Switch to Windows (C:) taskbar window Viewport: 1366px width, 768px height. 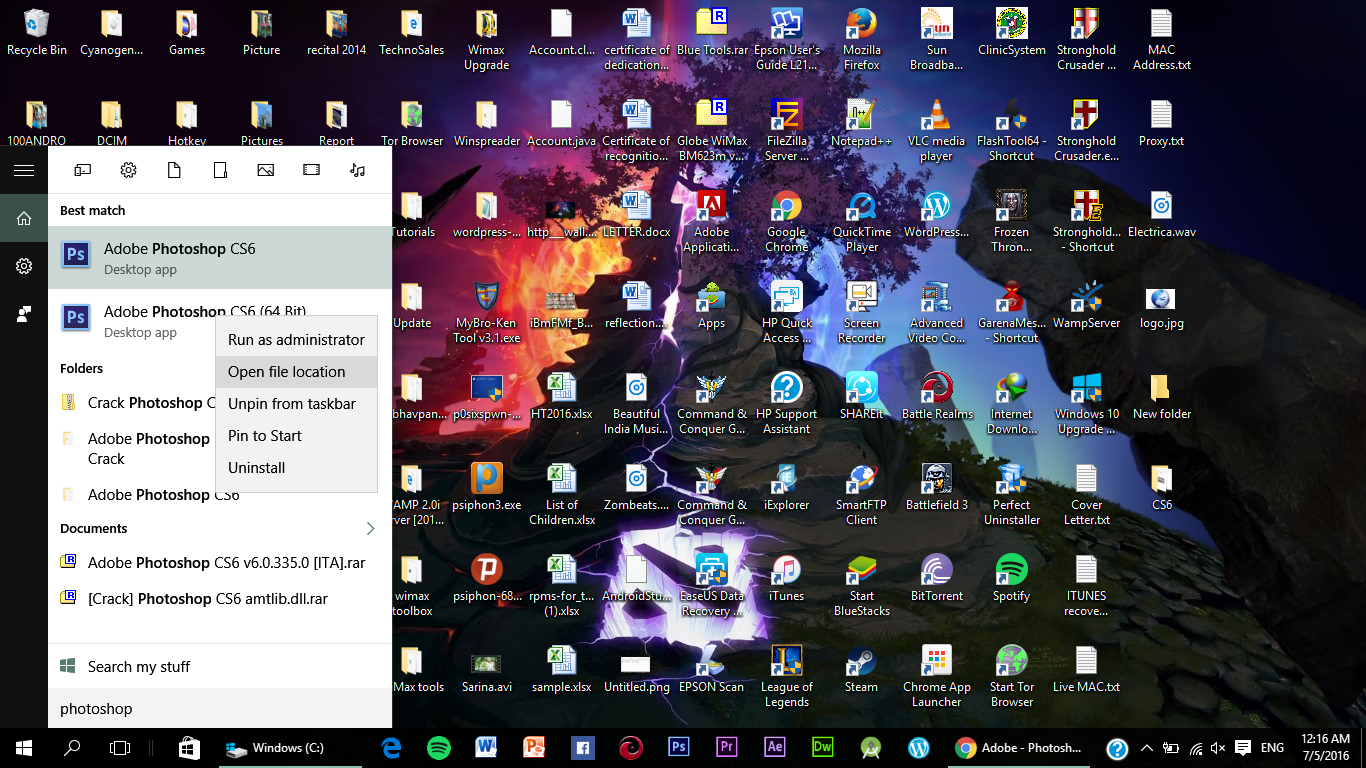coord(288,748)
